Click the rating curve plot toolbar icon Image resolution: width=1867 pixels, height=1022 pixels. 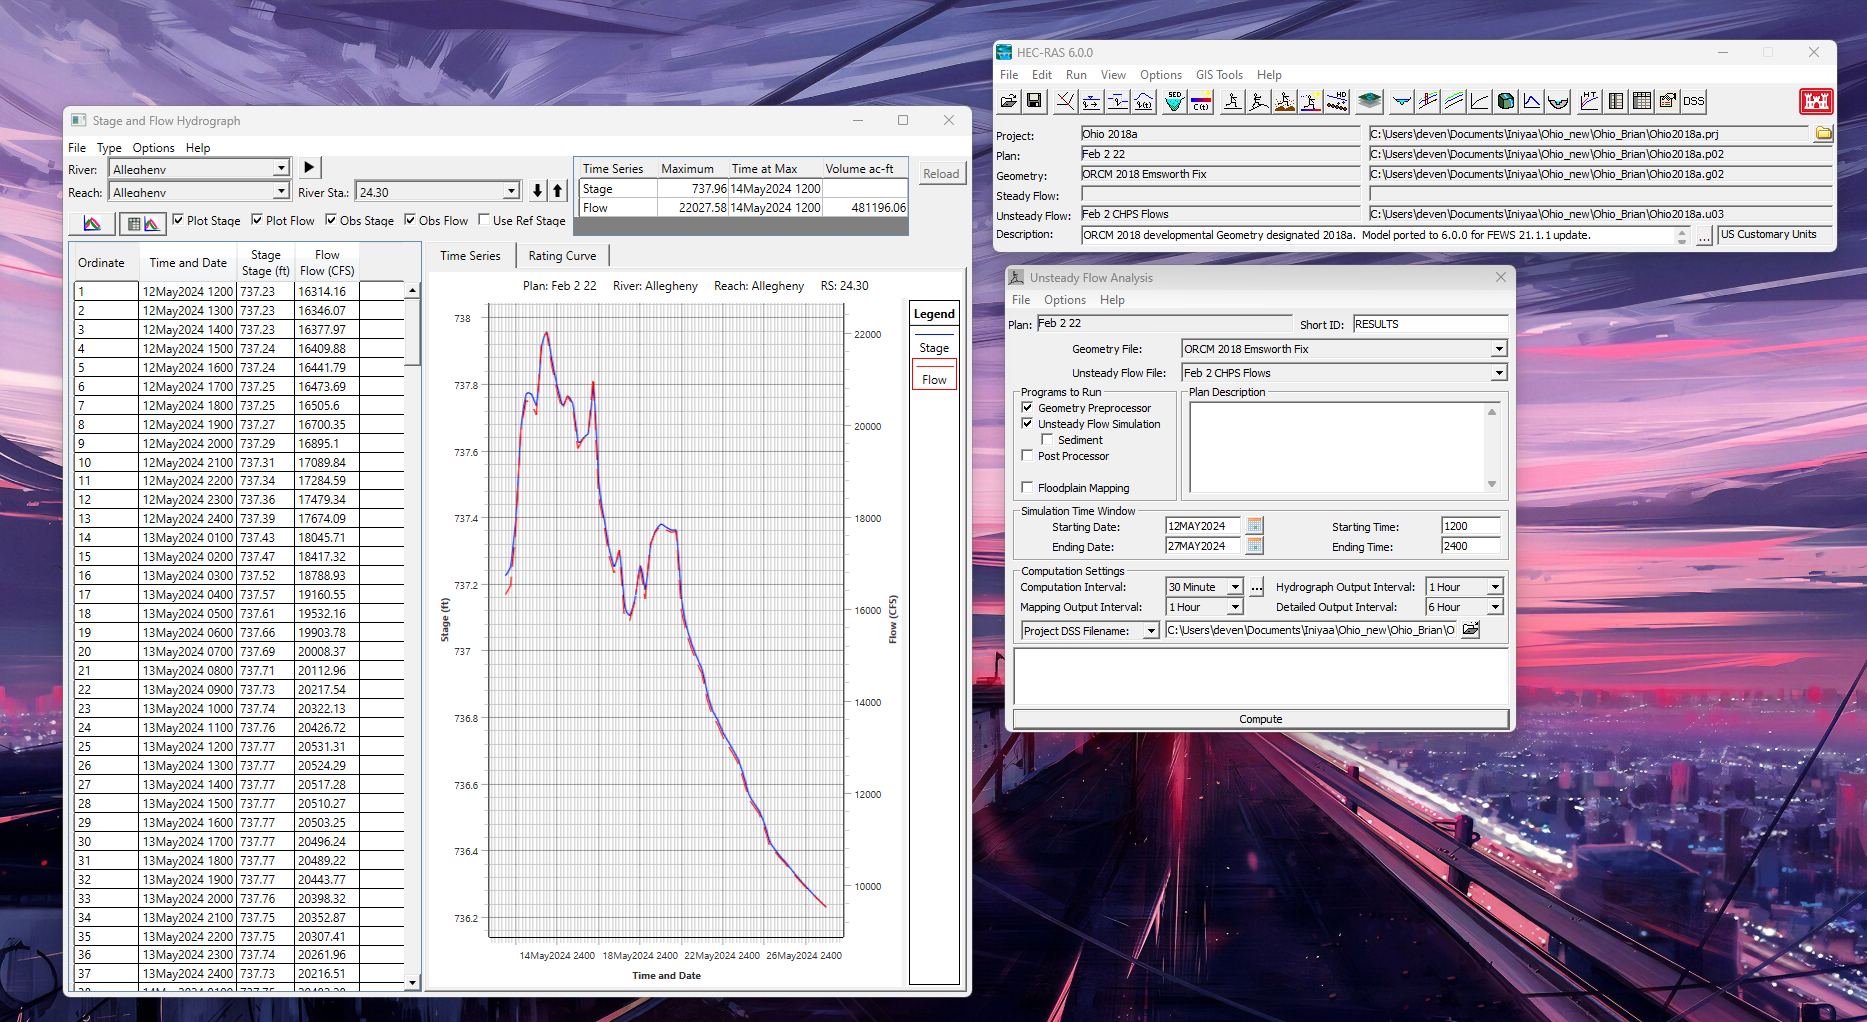pyautogui.click(x=1479, y=101)
